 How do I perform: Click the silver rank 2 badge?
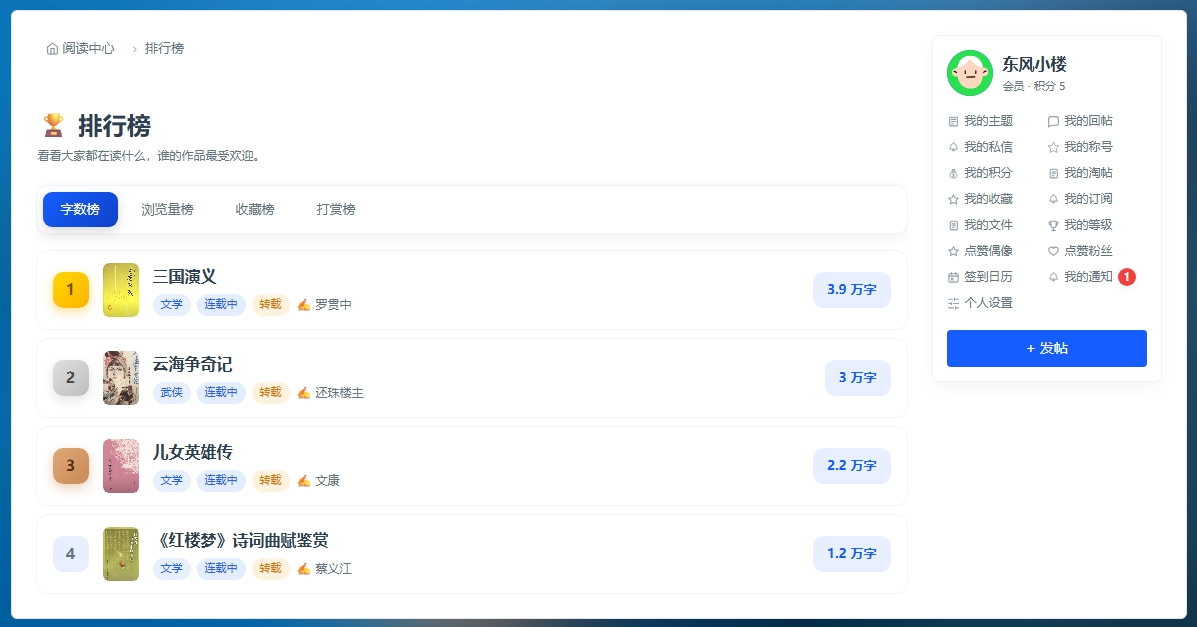71,378
